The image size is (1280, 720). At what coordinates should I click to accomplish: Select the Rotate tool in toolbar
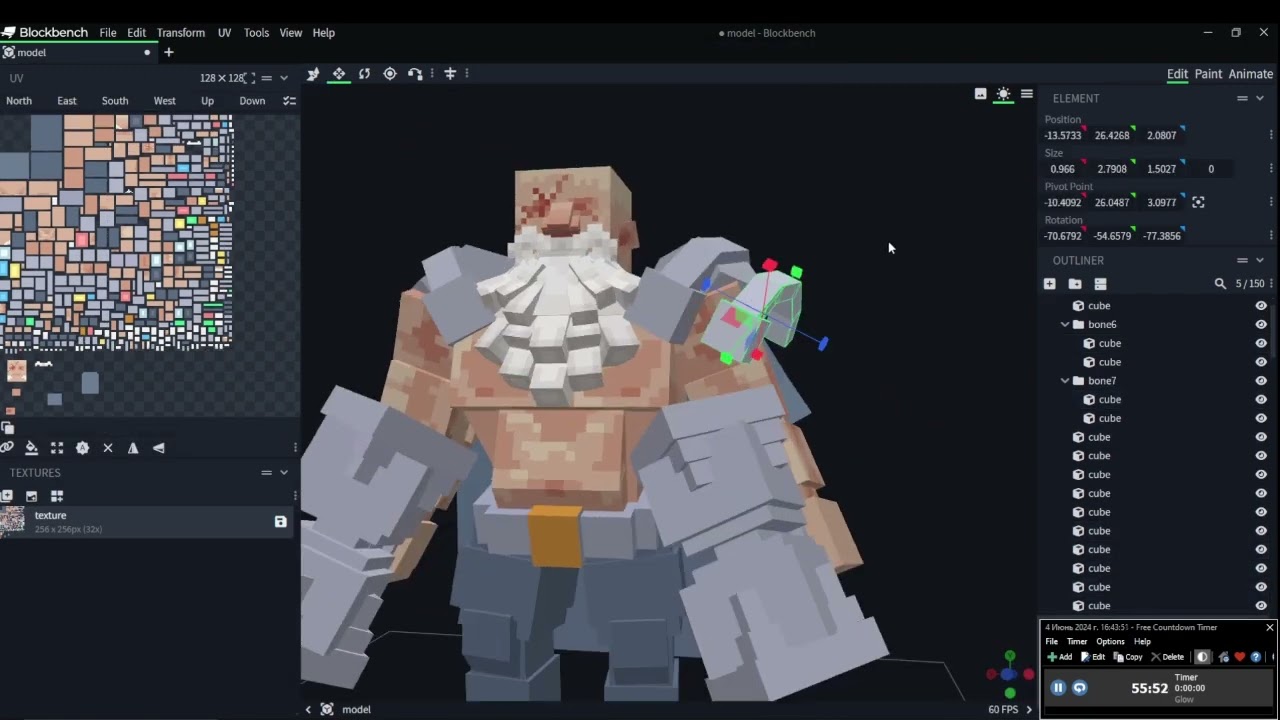tap(364, 74)
